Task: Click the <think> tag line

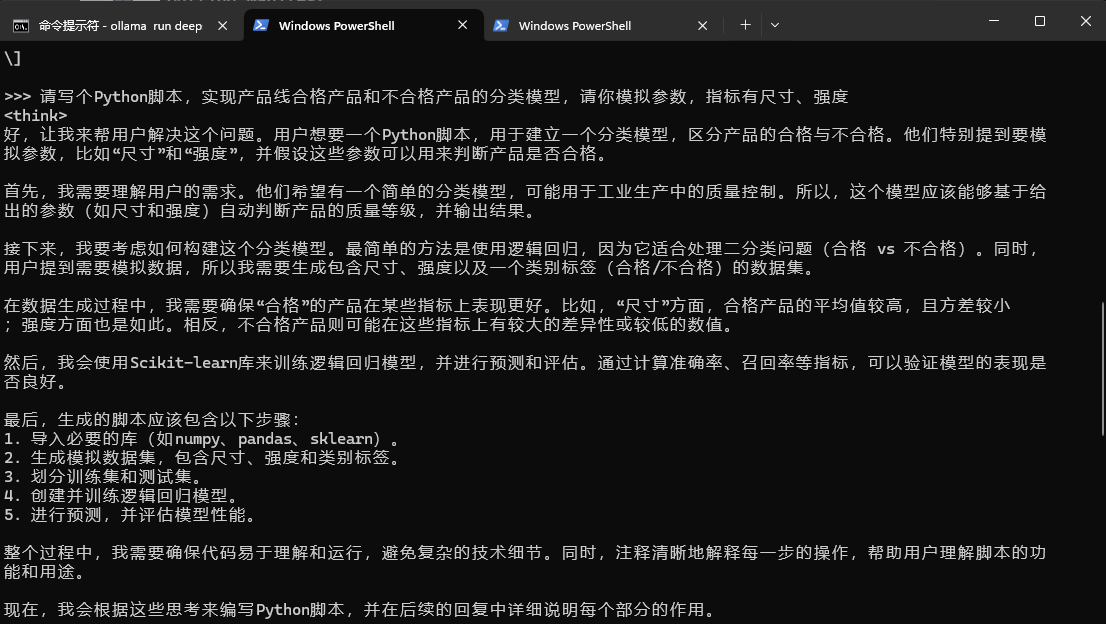Action: pos(35,116)
